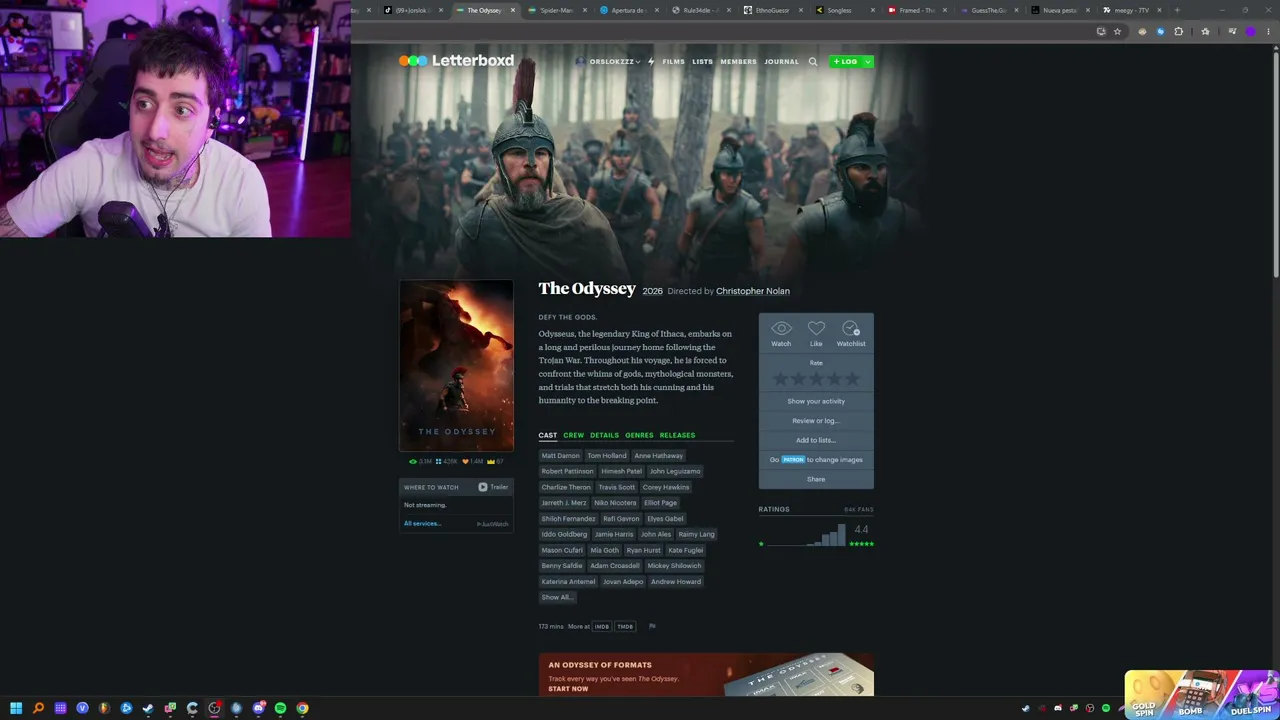
Task: Switch to the Crew tab
Action: (573, 435)
